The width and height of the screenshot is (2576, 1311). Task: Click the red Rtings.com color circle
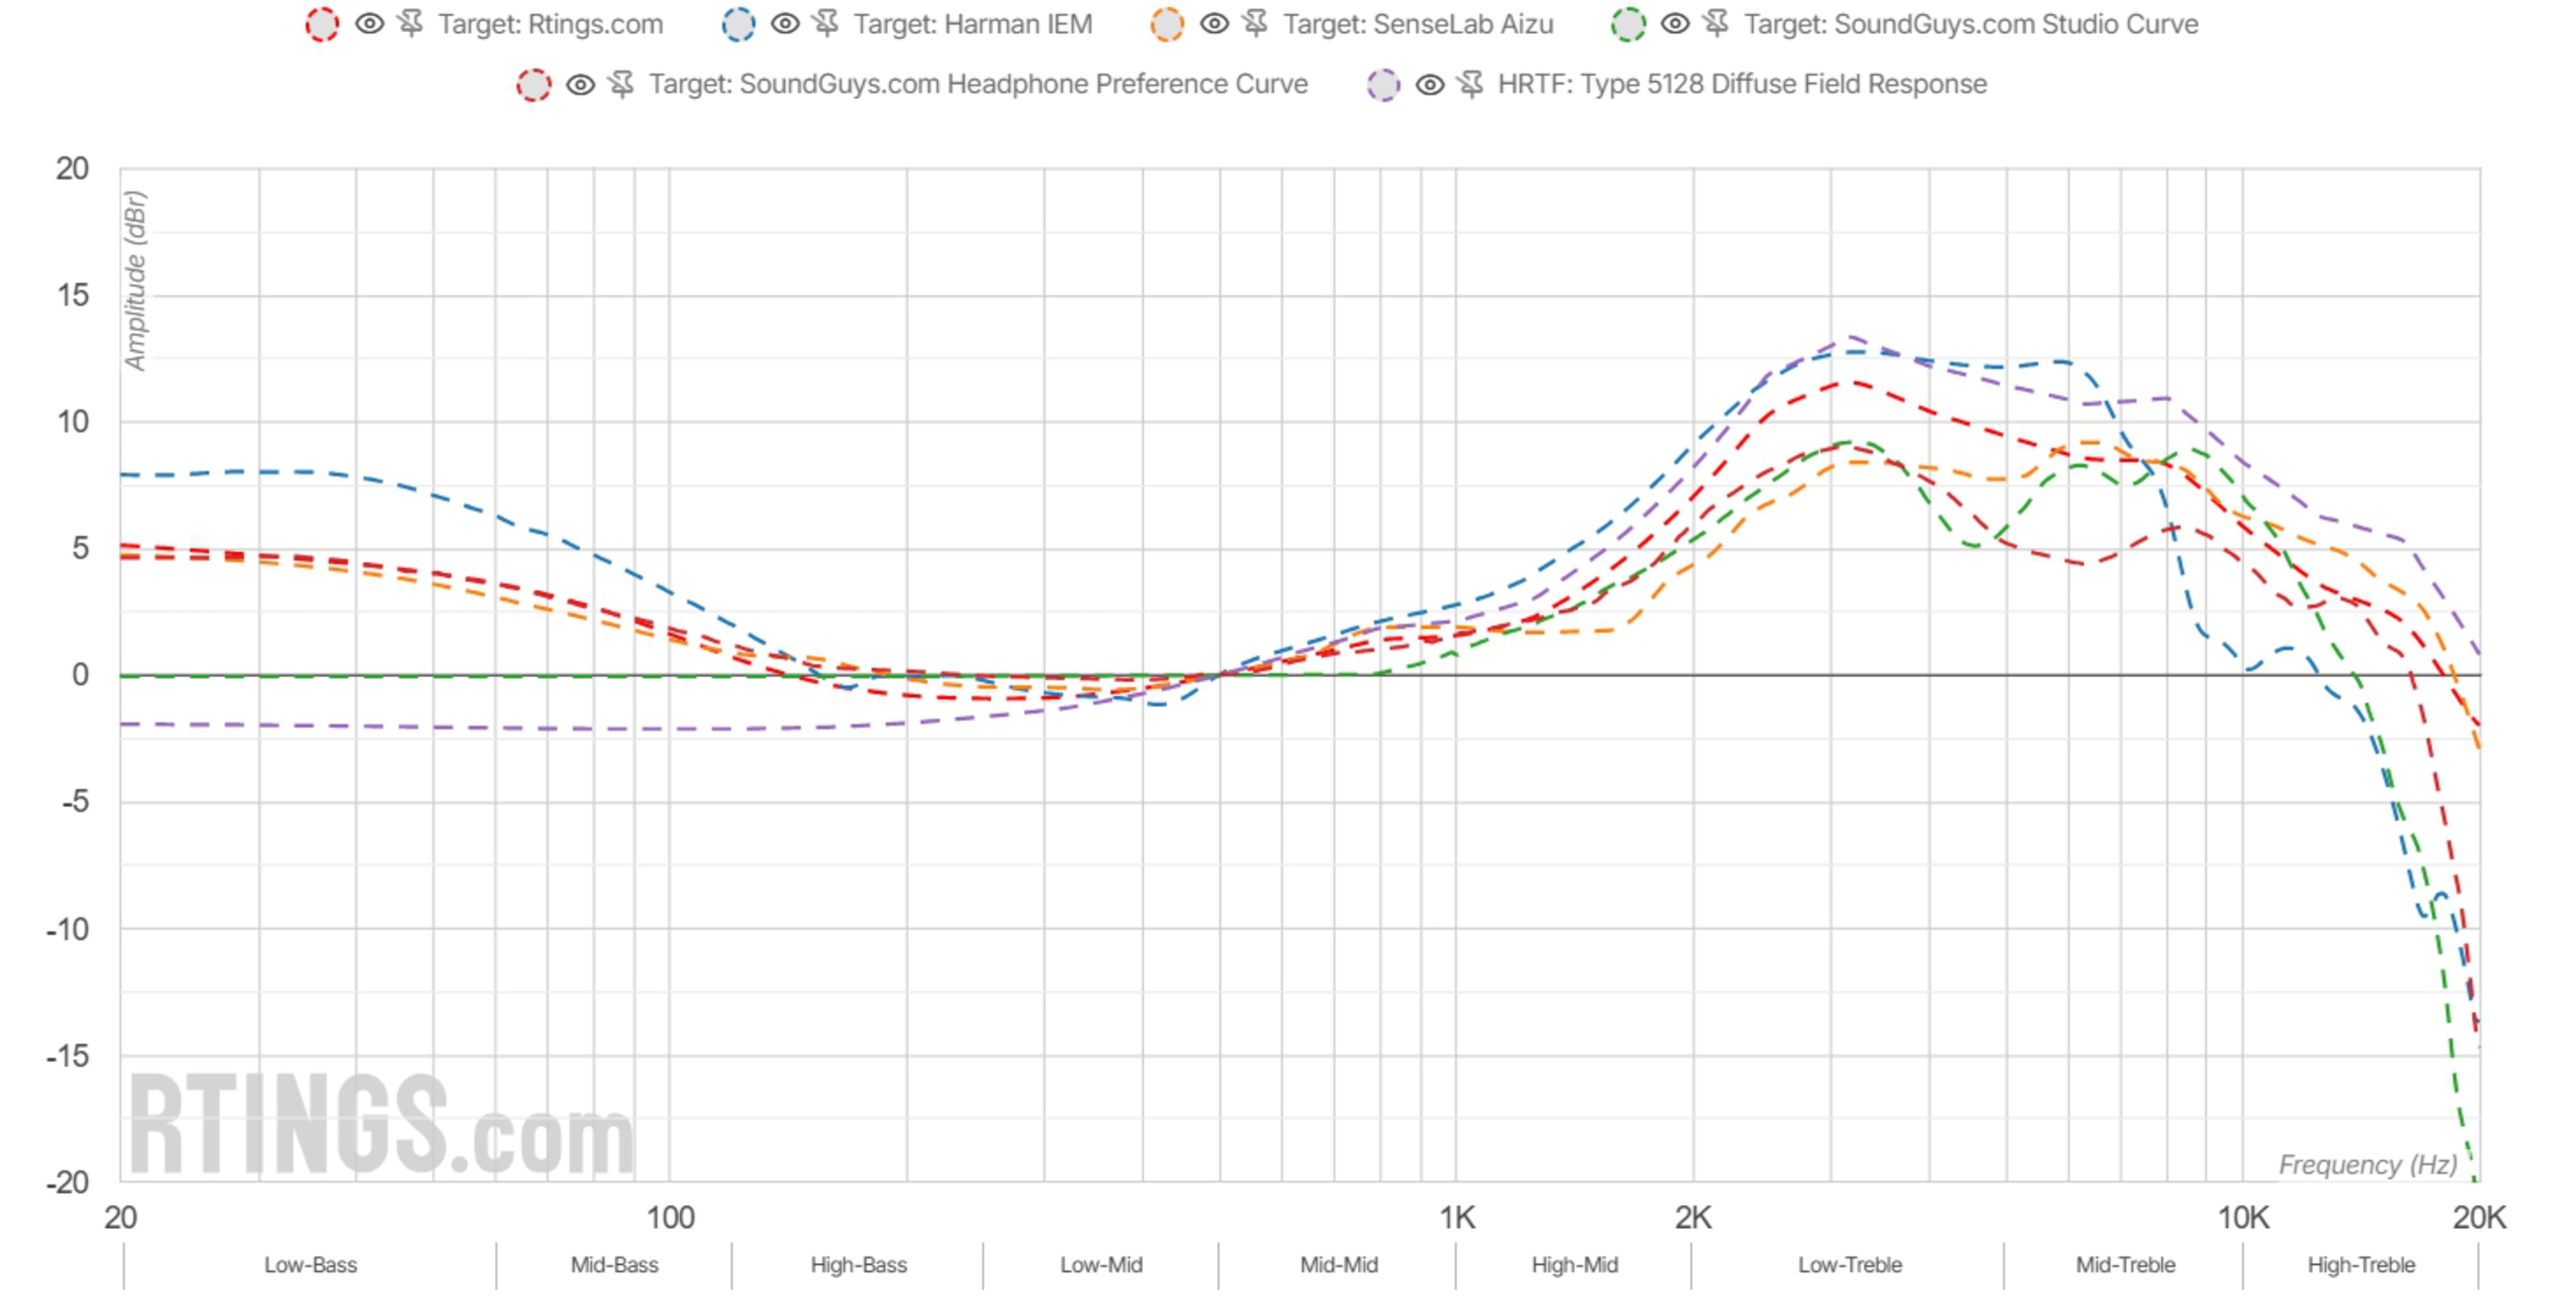tap(322, 25)
